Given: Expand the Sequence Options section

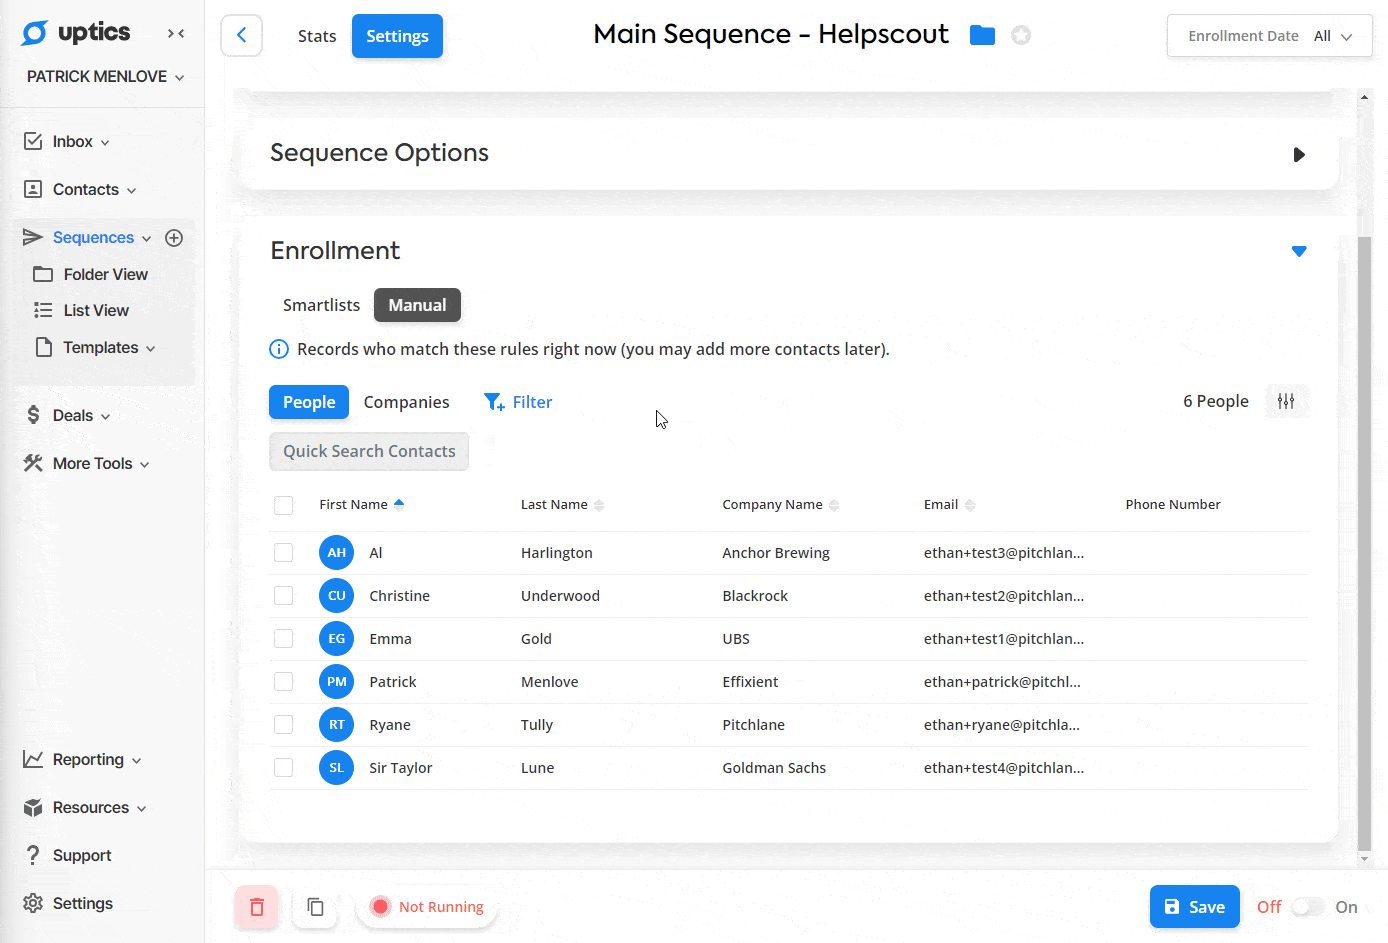Looking at the screenshot, I should tap(1299, 155).
